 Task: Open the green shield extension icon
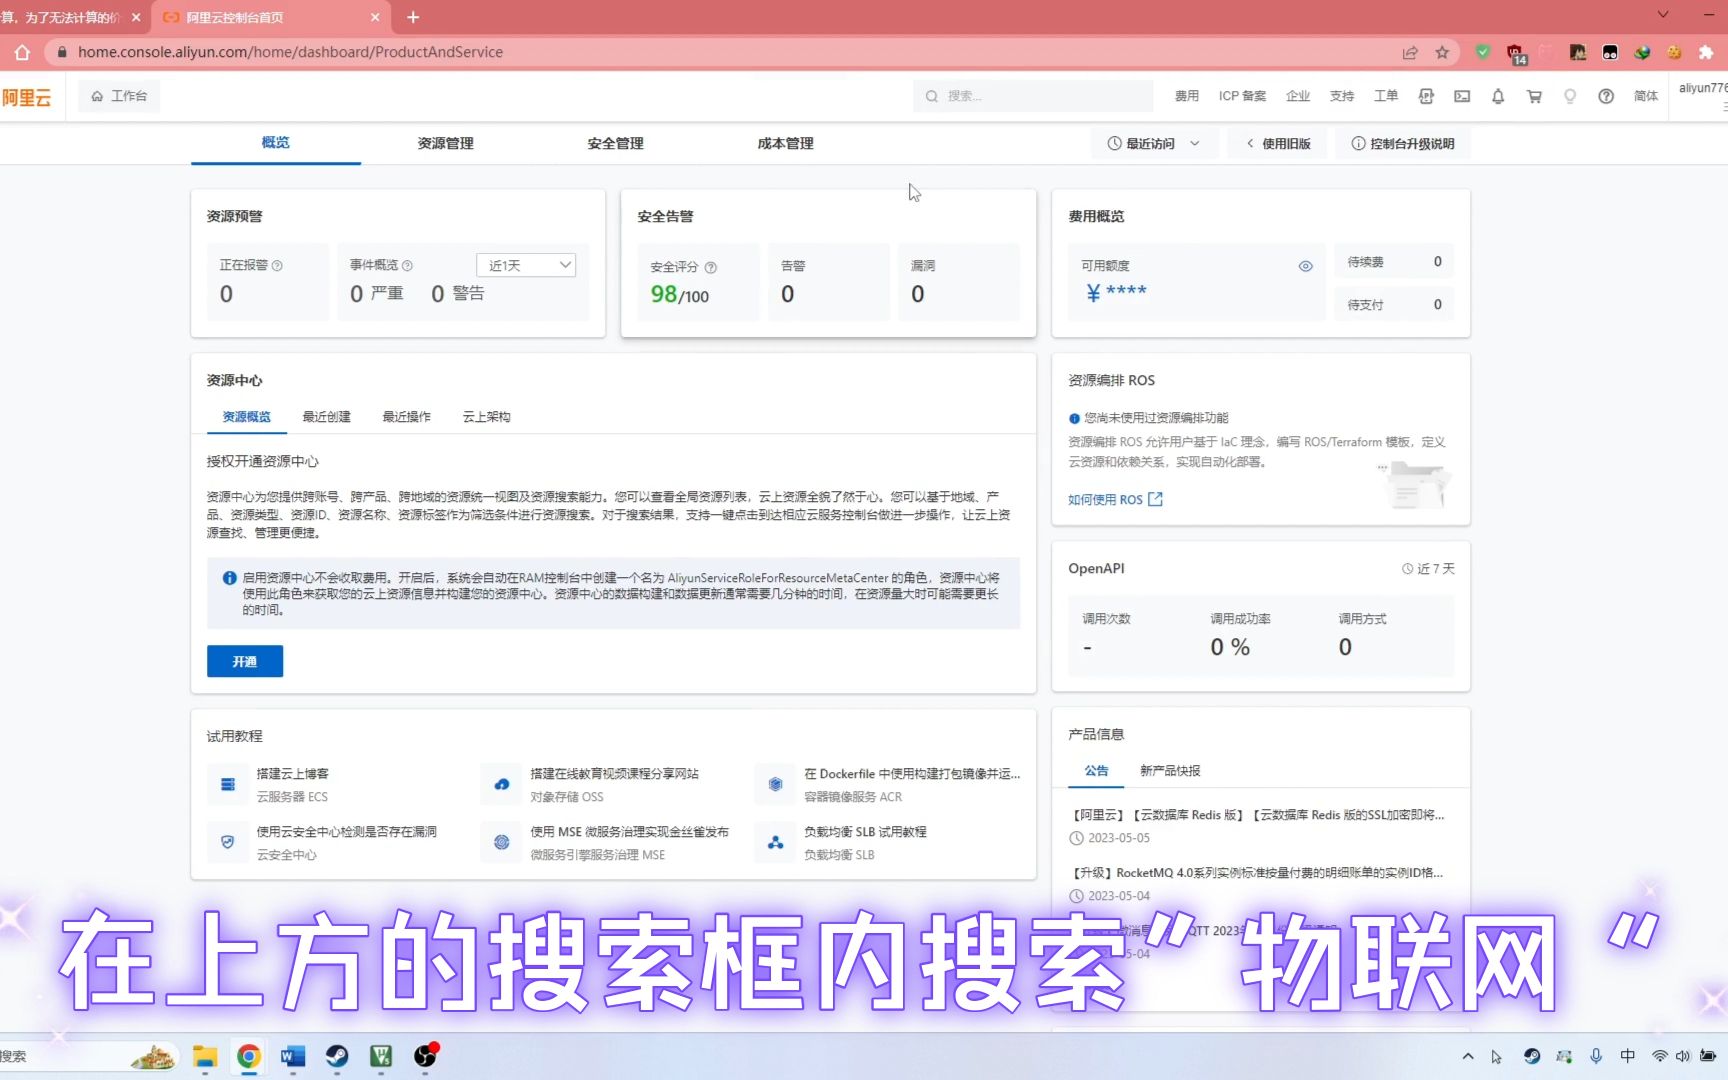click(1483, 52)
